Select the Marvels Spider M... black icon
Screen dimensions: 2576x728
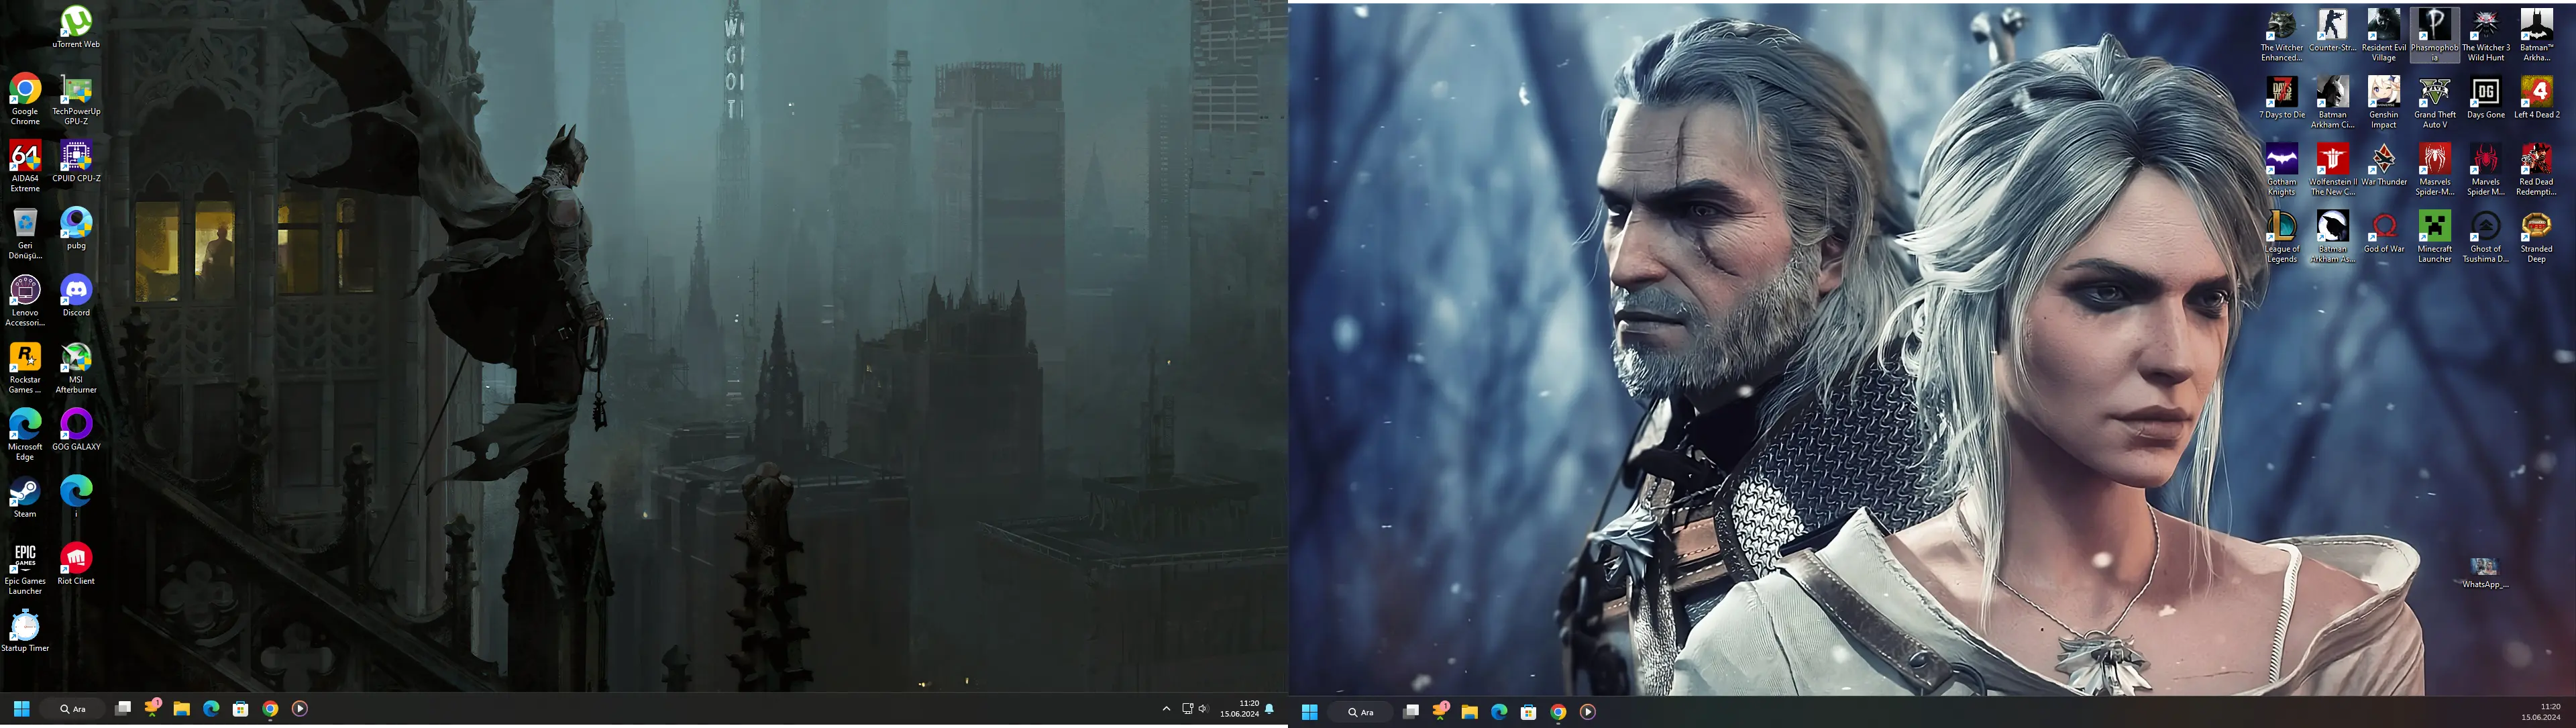[2486, 169]
